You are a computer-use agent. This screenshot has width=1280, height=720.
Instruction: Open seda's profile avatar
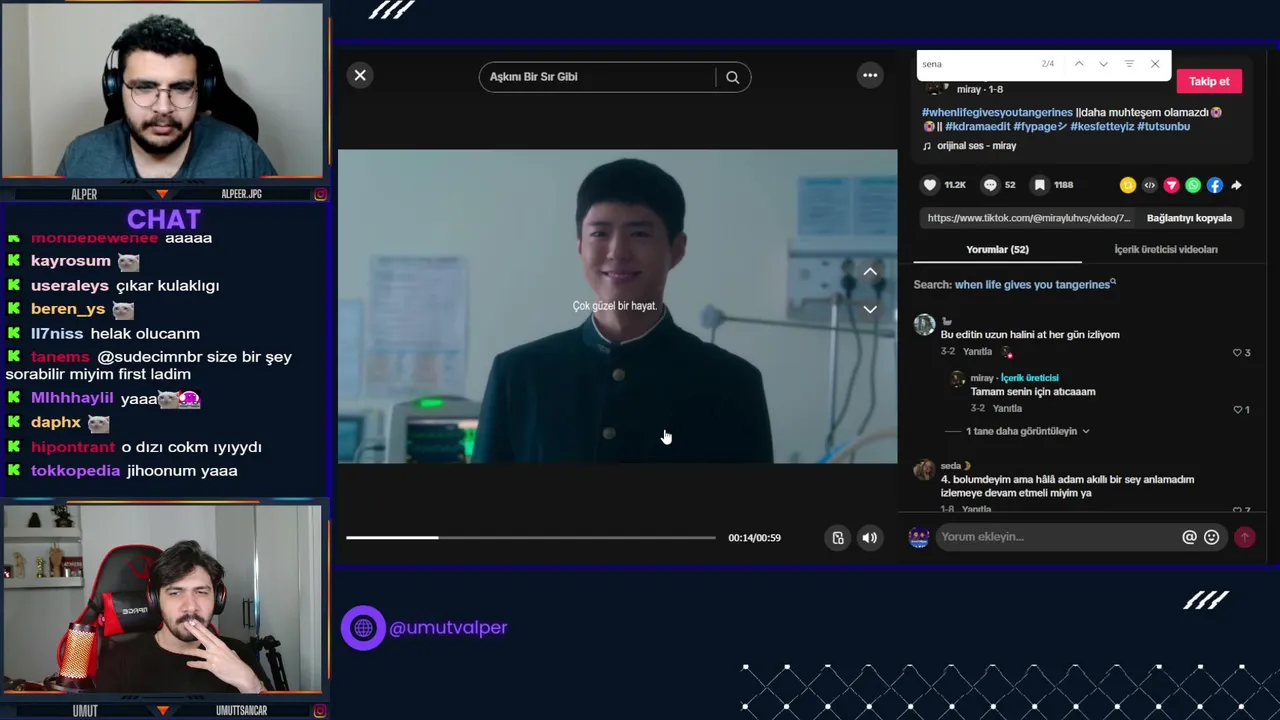pos(925,470)
